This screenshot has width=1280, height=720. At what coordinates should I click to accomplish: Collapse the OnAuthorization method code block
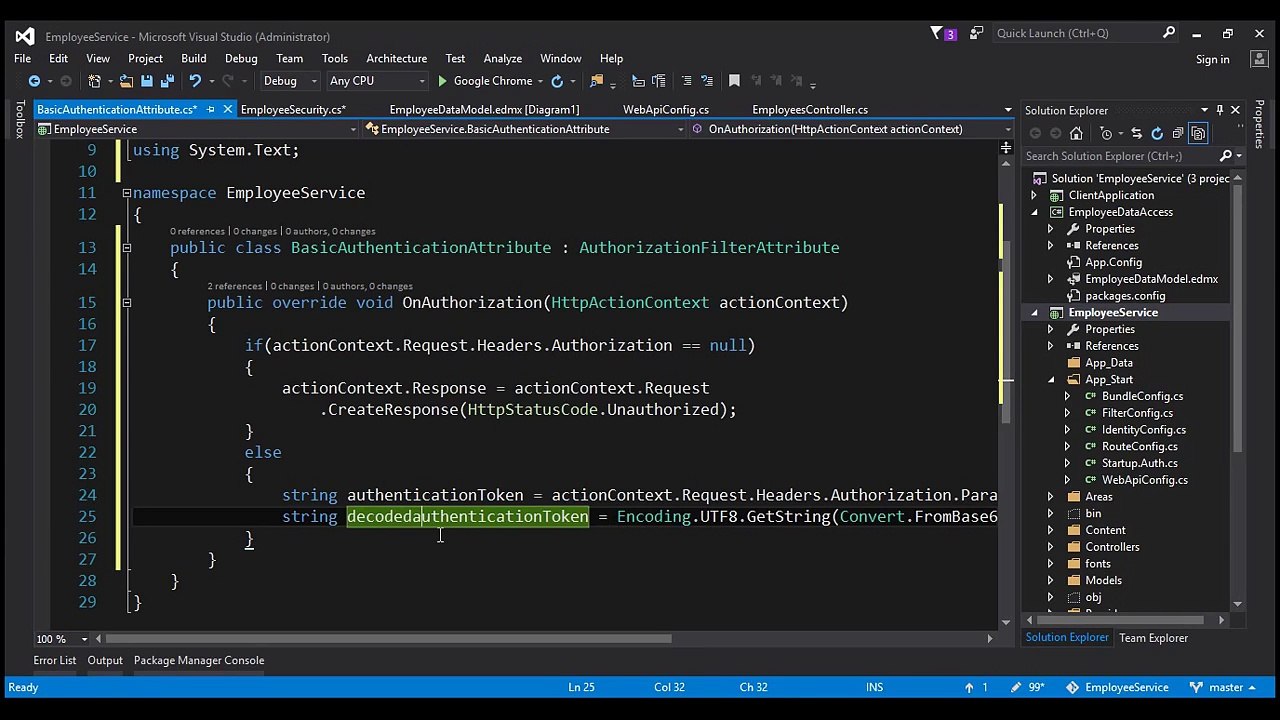[126, 303]
